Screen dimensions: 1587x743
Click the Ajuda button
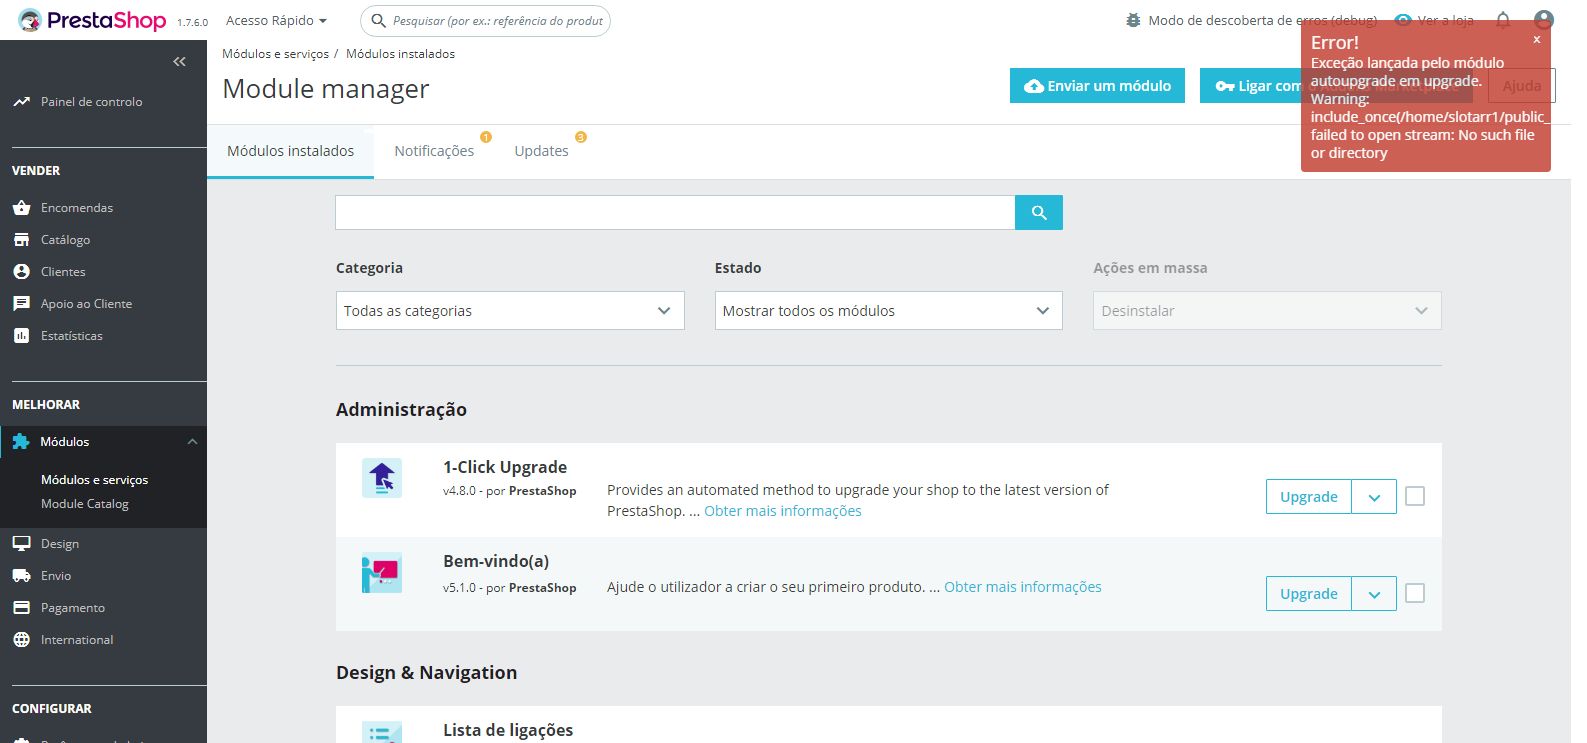1522,86
